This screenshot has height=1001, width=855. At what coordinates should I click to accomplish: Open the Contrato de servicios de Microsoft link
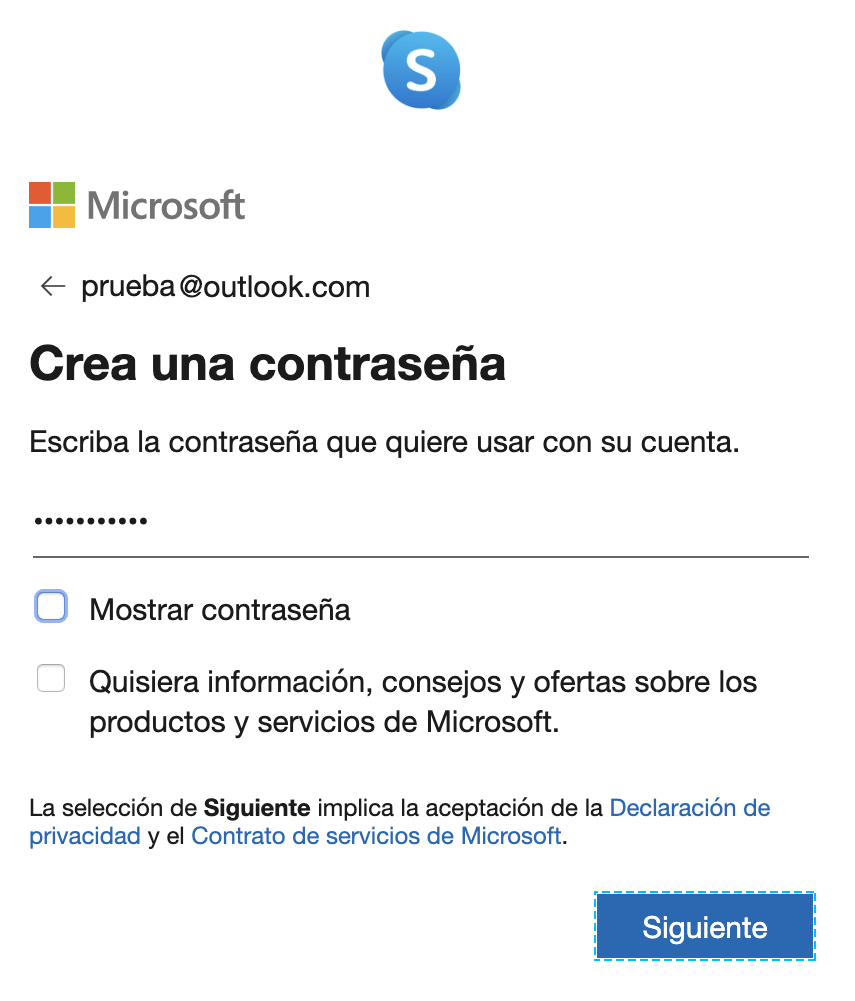376,836
